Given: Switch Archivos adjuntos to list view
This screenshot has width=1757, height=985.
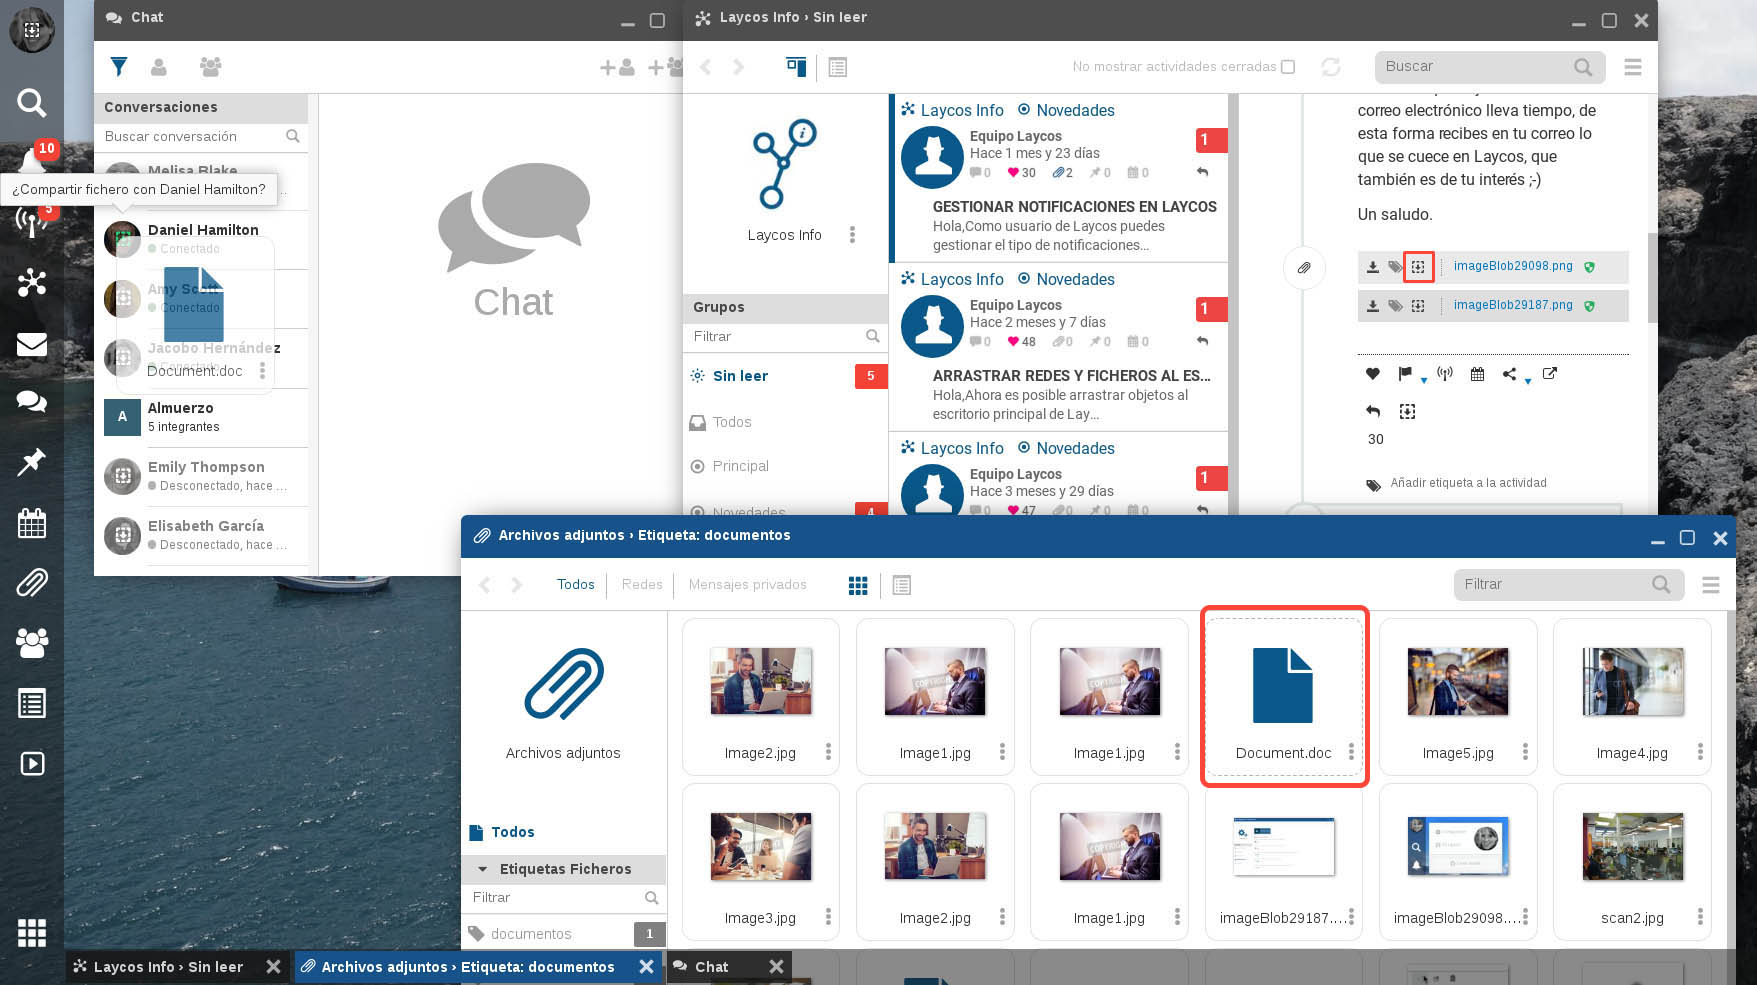Looking at the screenshot, I should pos(901,585).
